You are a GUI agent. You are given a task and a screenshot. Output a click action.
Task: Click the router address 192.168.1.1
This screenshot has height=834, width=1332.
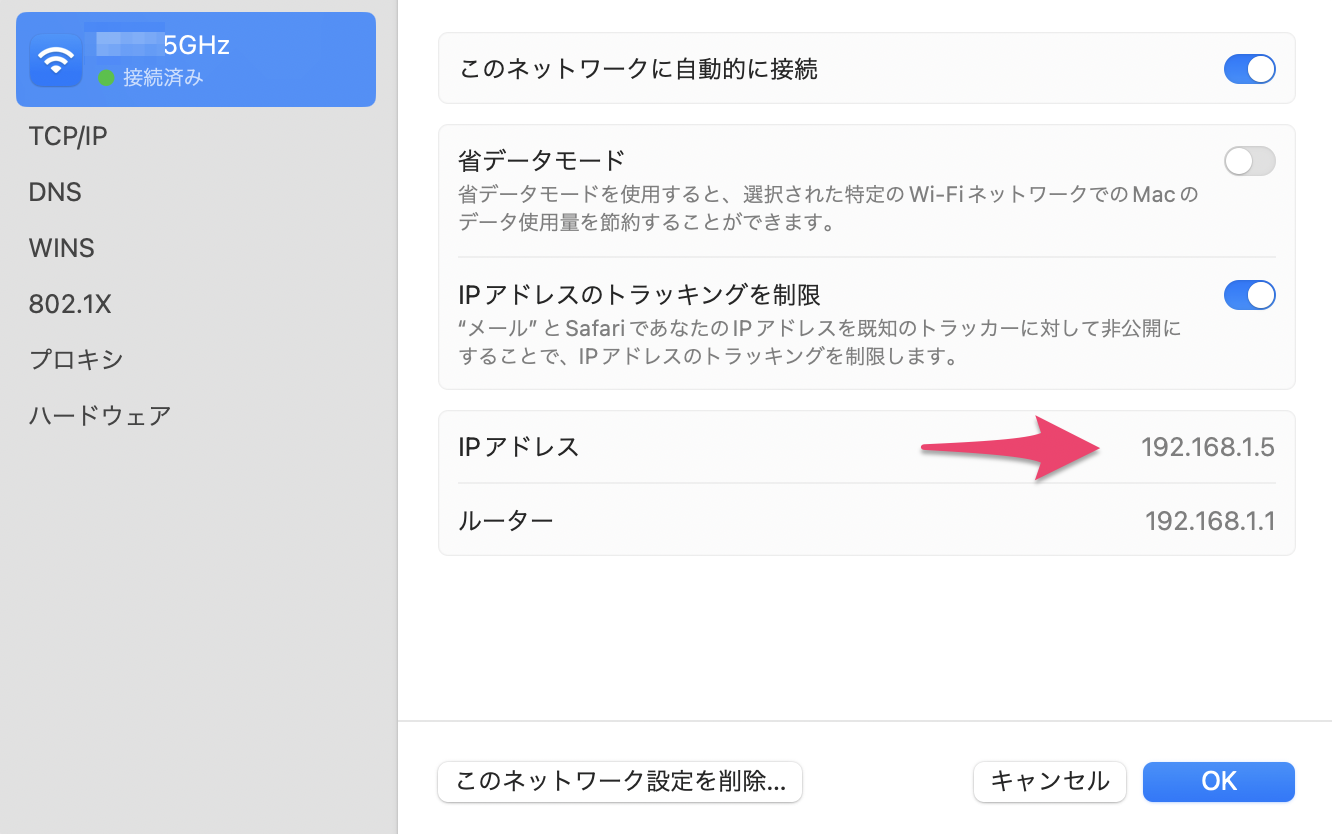point(1209,520)
